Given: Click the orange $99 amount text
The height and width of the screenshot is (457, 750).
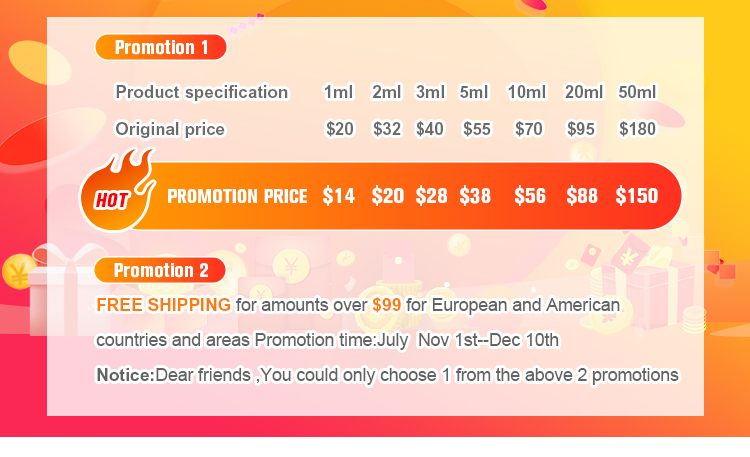Looking at the screenshot, I should (386, 305).
